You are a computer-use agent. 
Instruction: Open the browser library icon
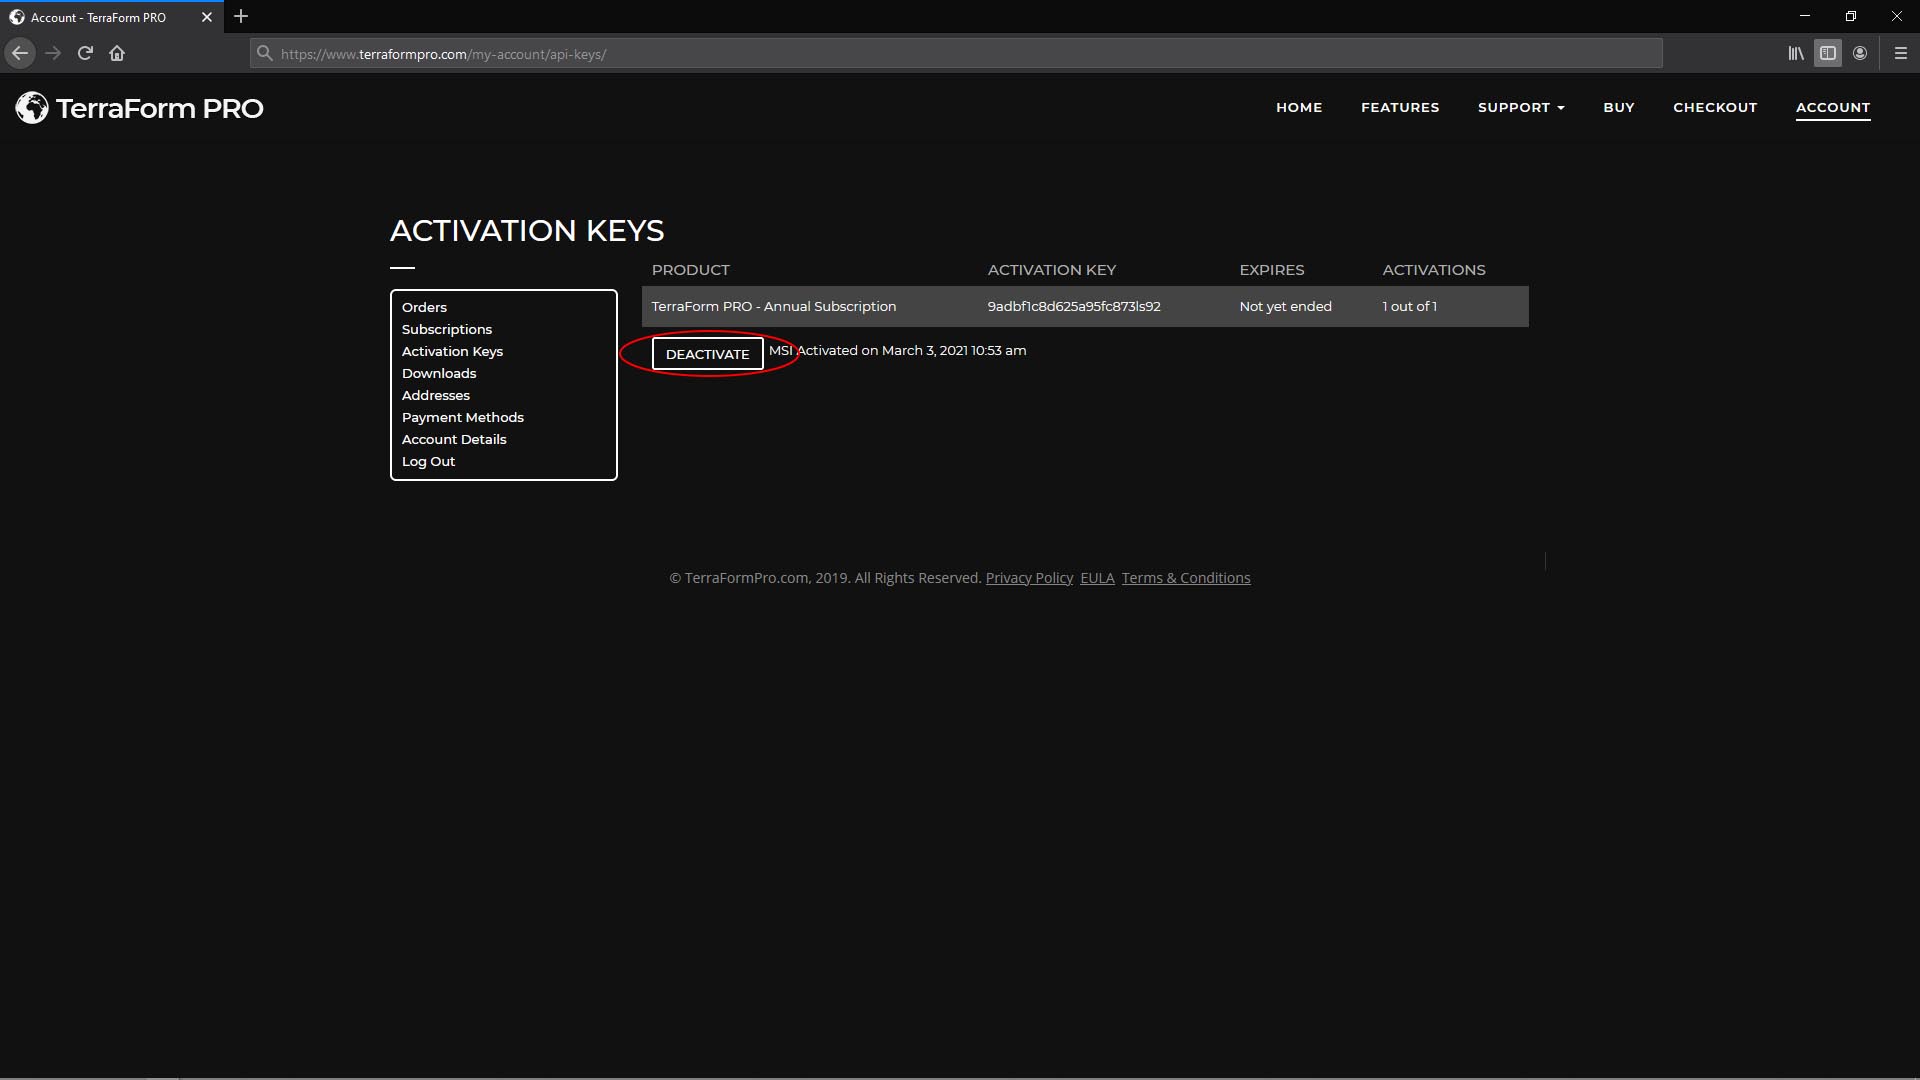(x=1796, y=53)
